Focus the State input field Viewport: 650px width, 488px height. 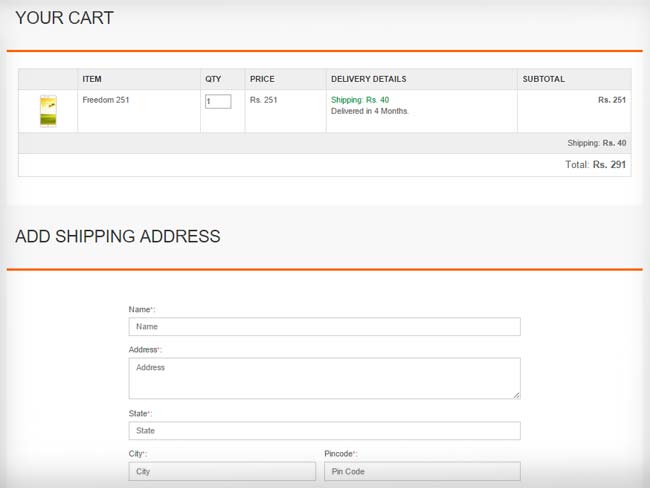324,431
